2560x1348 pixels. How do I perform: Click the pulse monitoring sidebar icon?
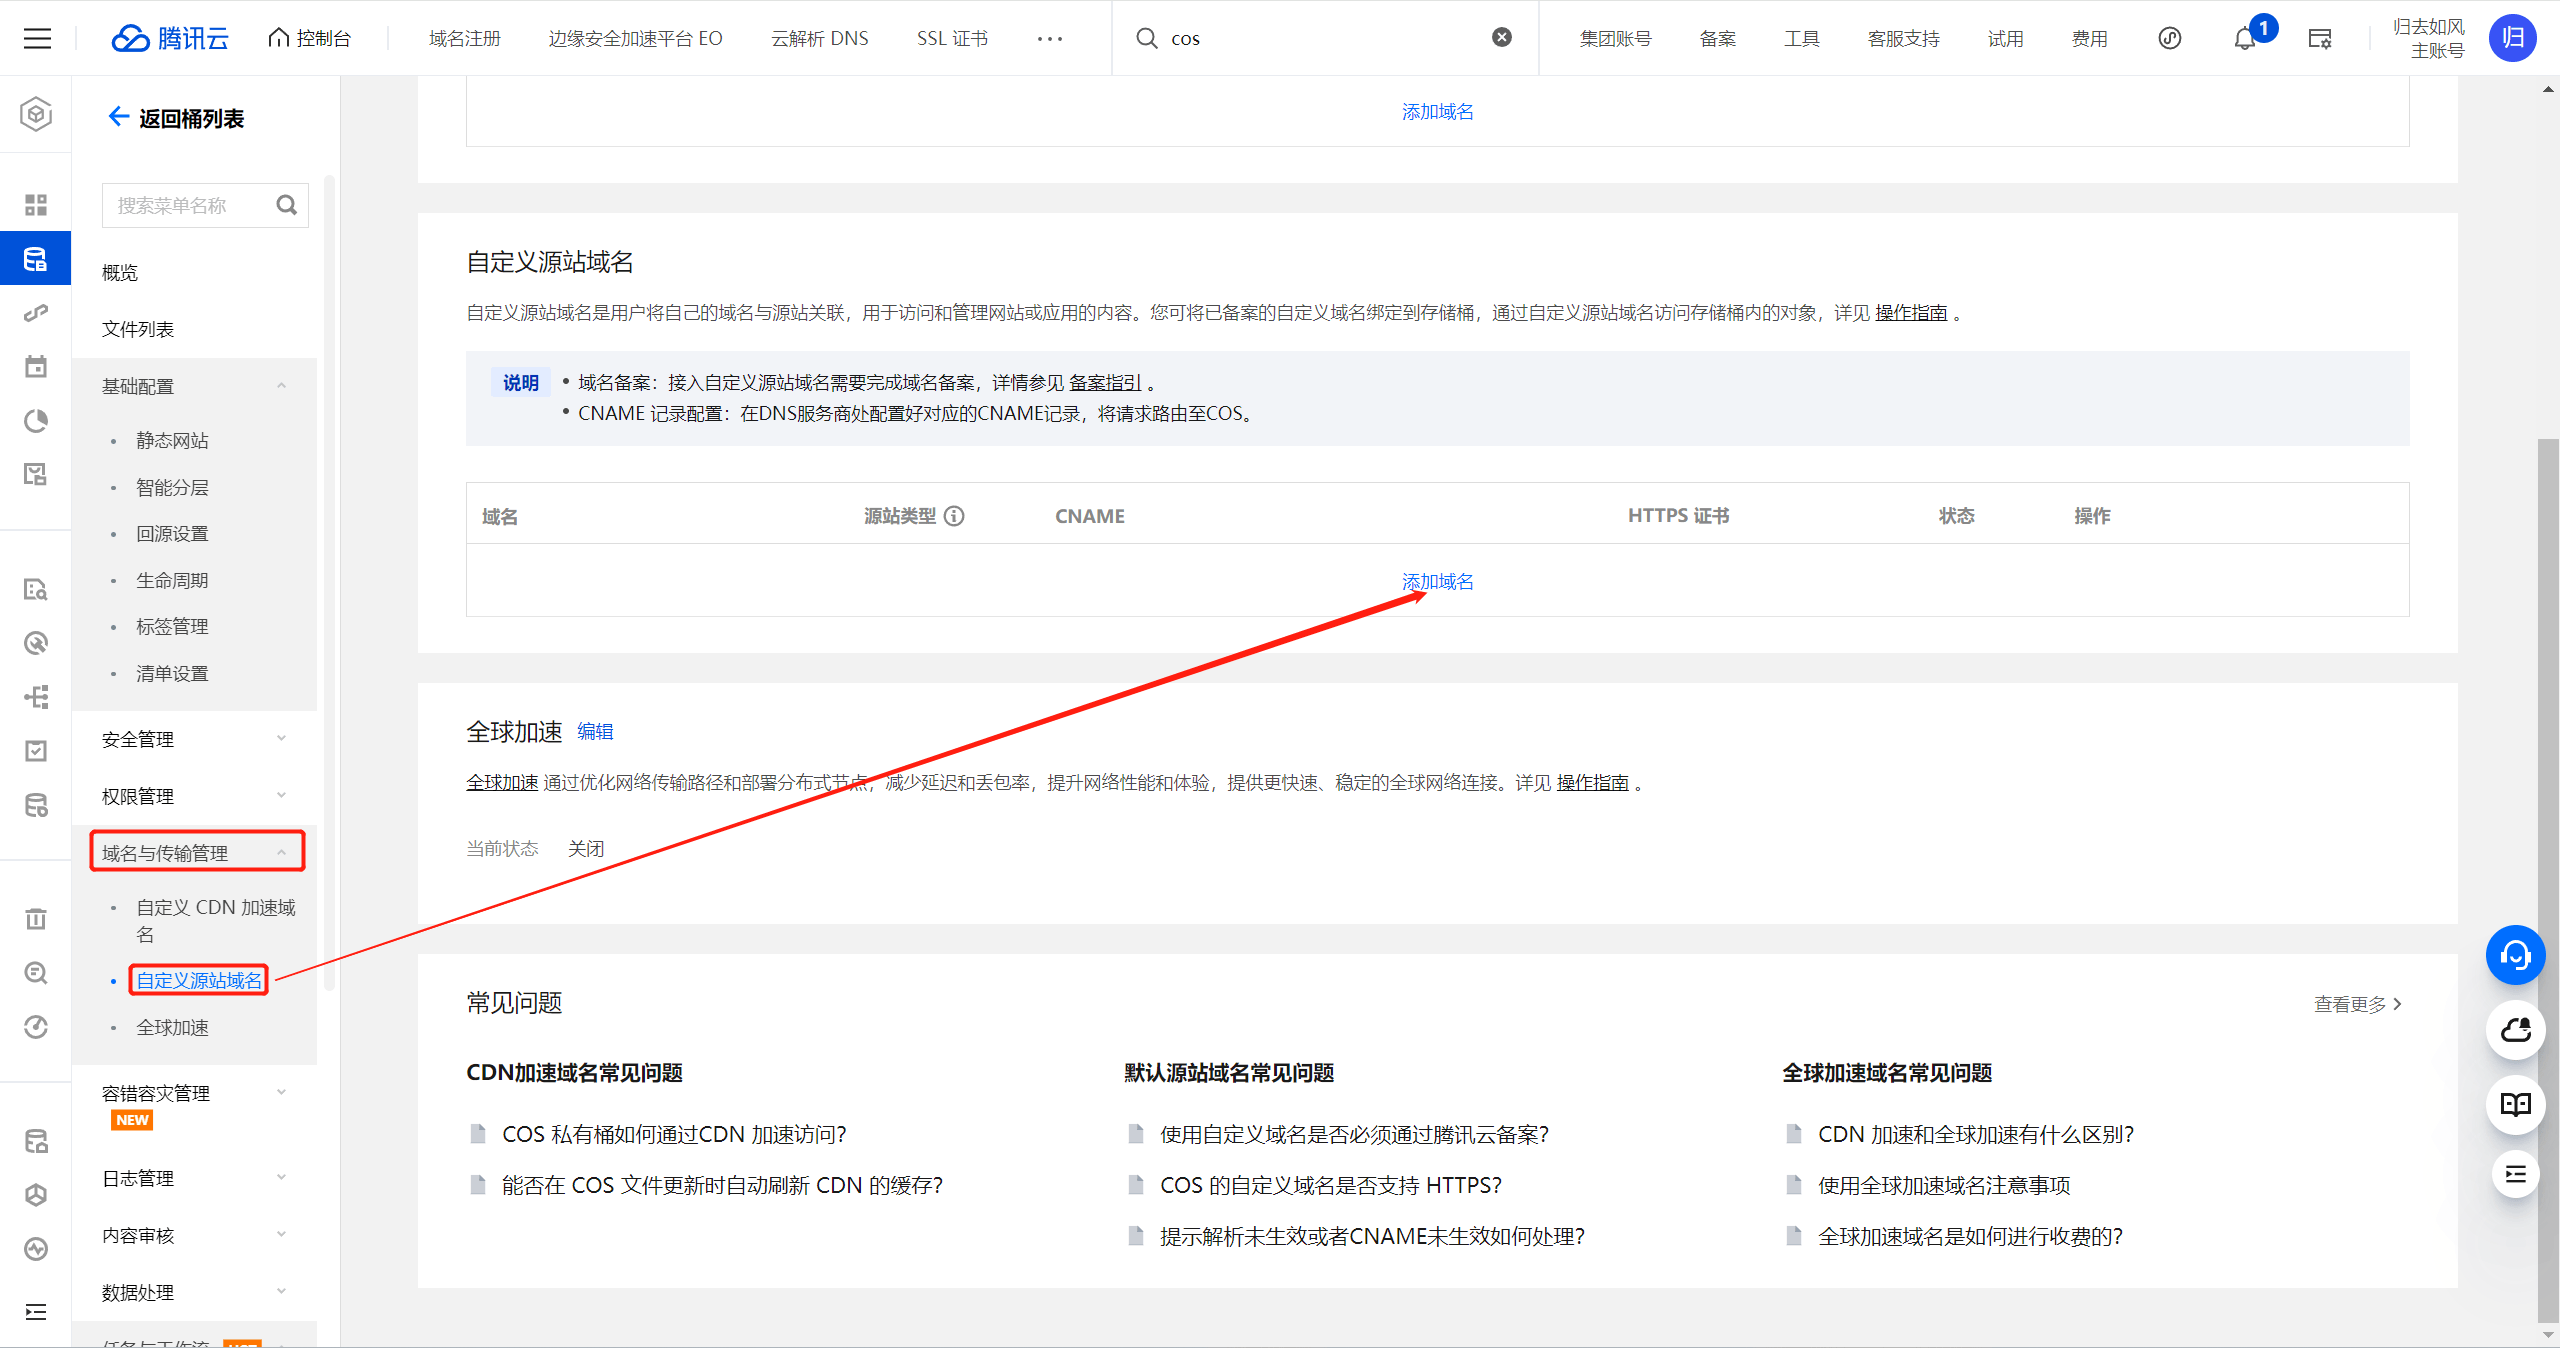[36, 1249]
